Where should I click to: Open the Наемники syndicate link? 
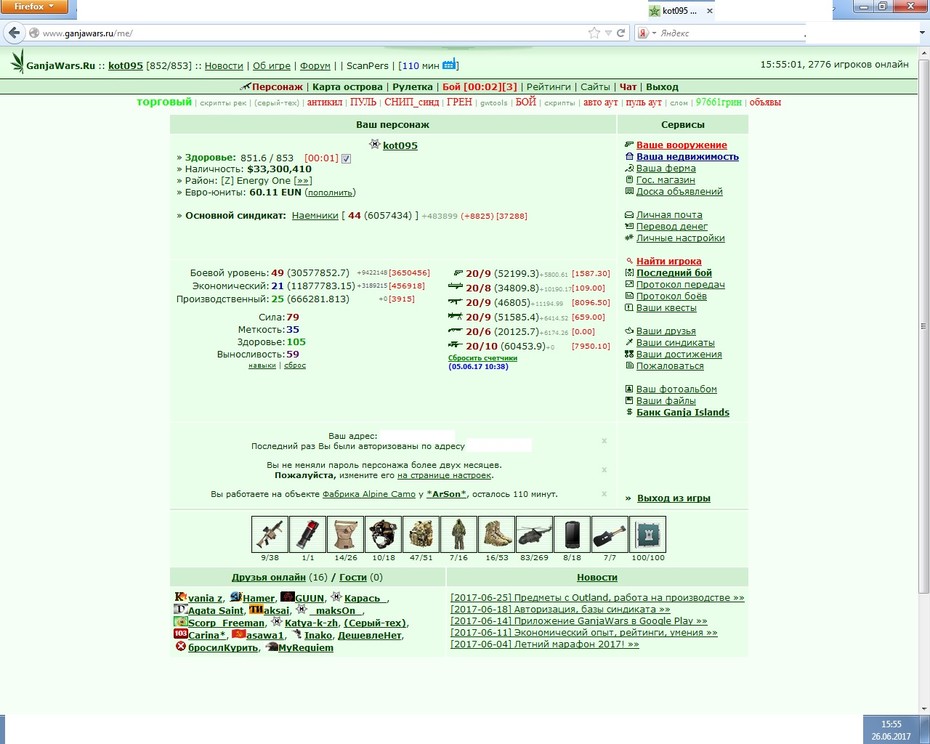315,216
